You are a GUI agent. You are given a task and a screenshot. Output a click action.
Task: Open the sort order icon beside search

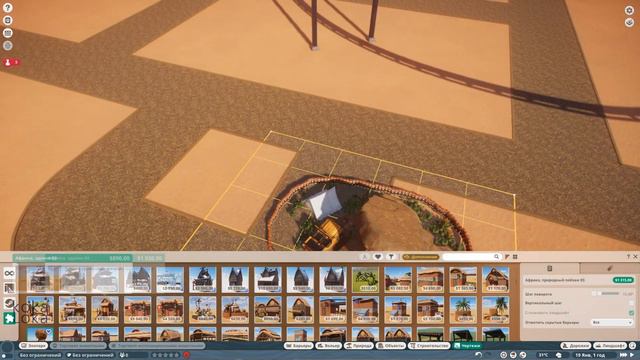pyautogui.click(x=507, y=257)
